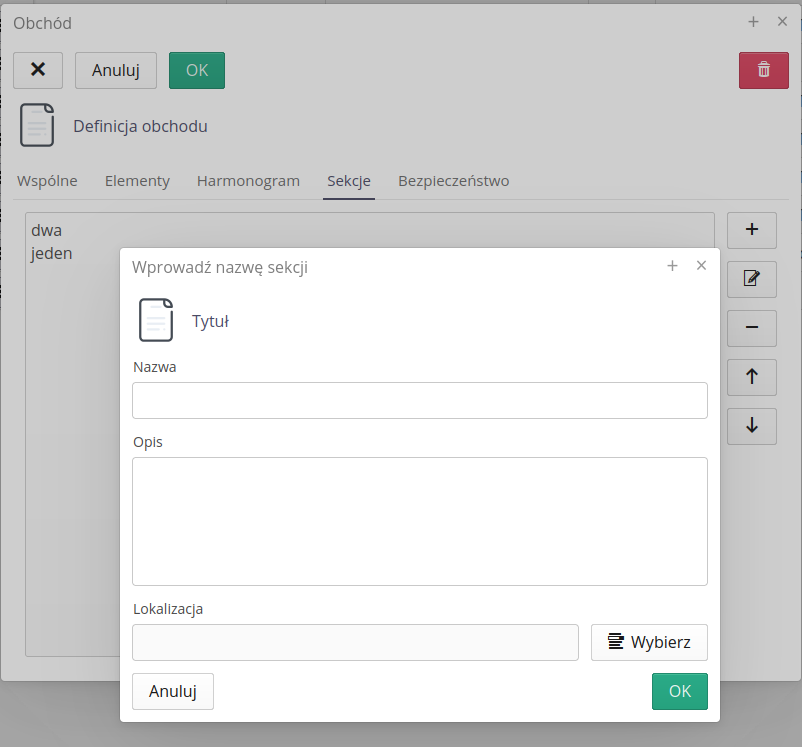Click the Tytuł document icon
Image resolution: width=802 pixels, height=747 pixels.
155,321
